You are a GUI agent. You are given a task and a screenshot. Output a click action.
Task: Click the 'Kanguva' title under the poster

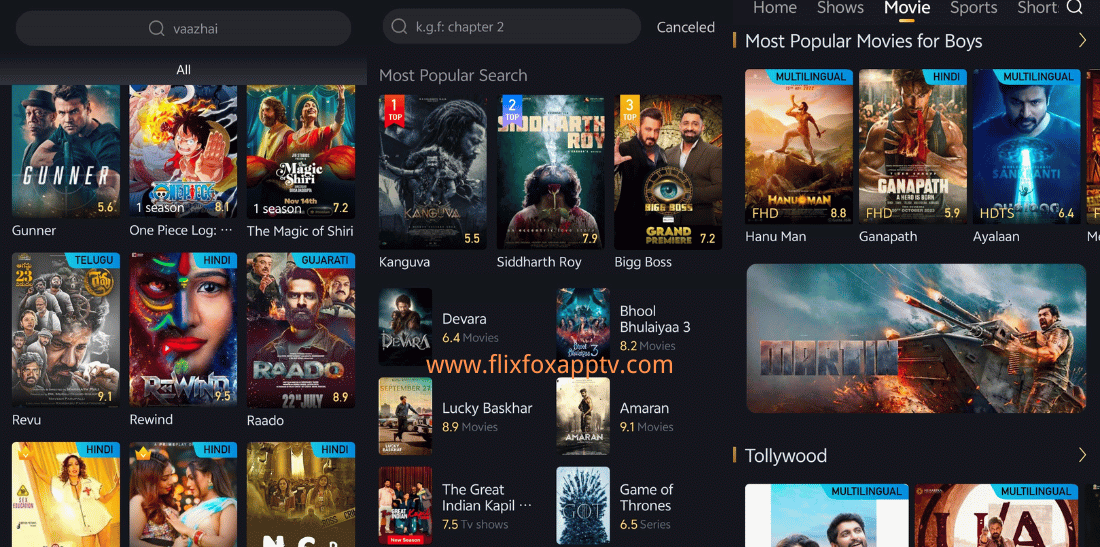pos(404,262)
